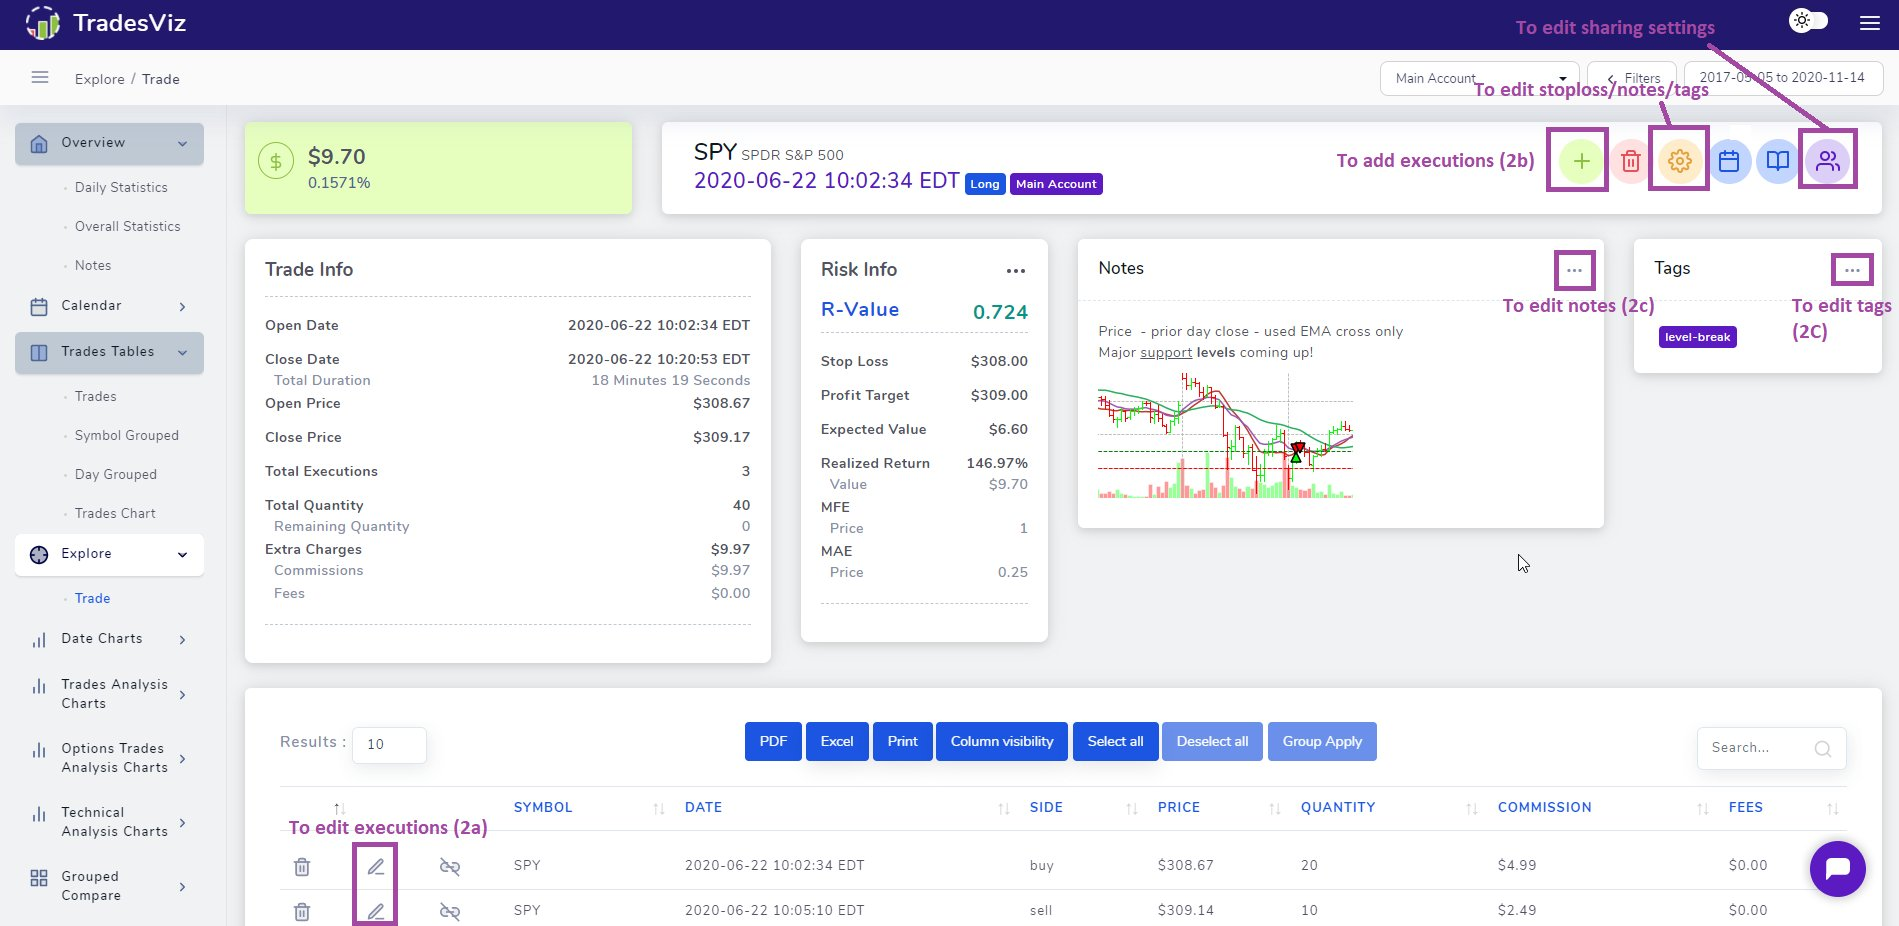
Task: Open Symbol Grouped table
Action: 127,435
